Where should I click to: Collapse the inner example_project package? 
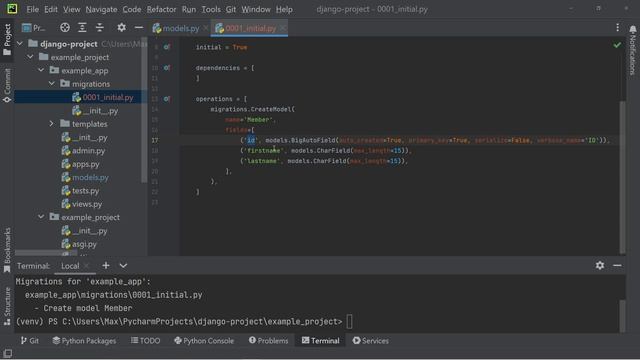(41, 217)
